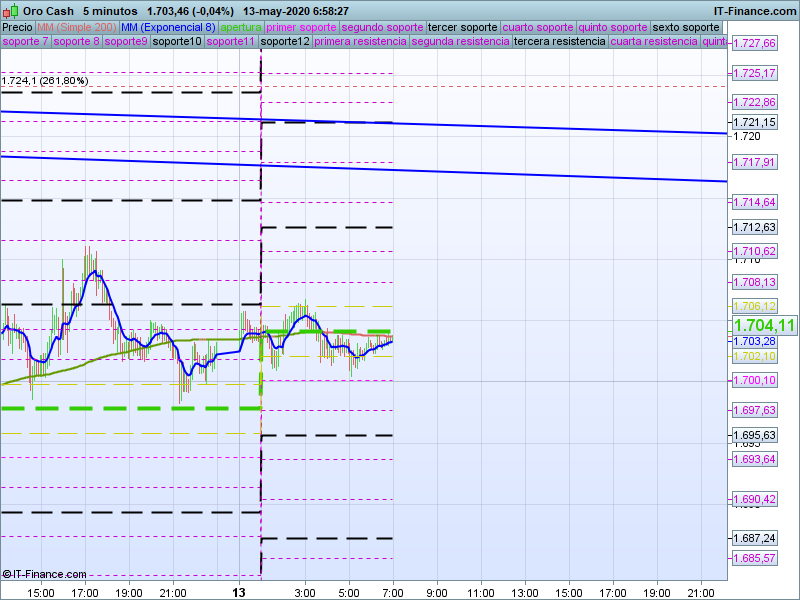Image resolution: width=800 pixels, height=600 pixels.
Task: Click the 1.685,57 price level tag
Action: [x=754, y=558]
